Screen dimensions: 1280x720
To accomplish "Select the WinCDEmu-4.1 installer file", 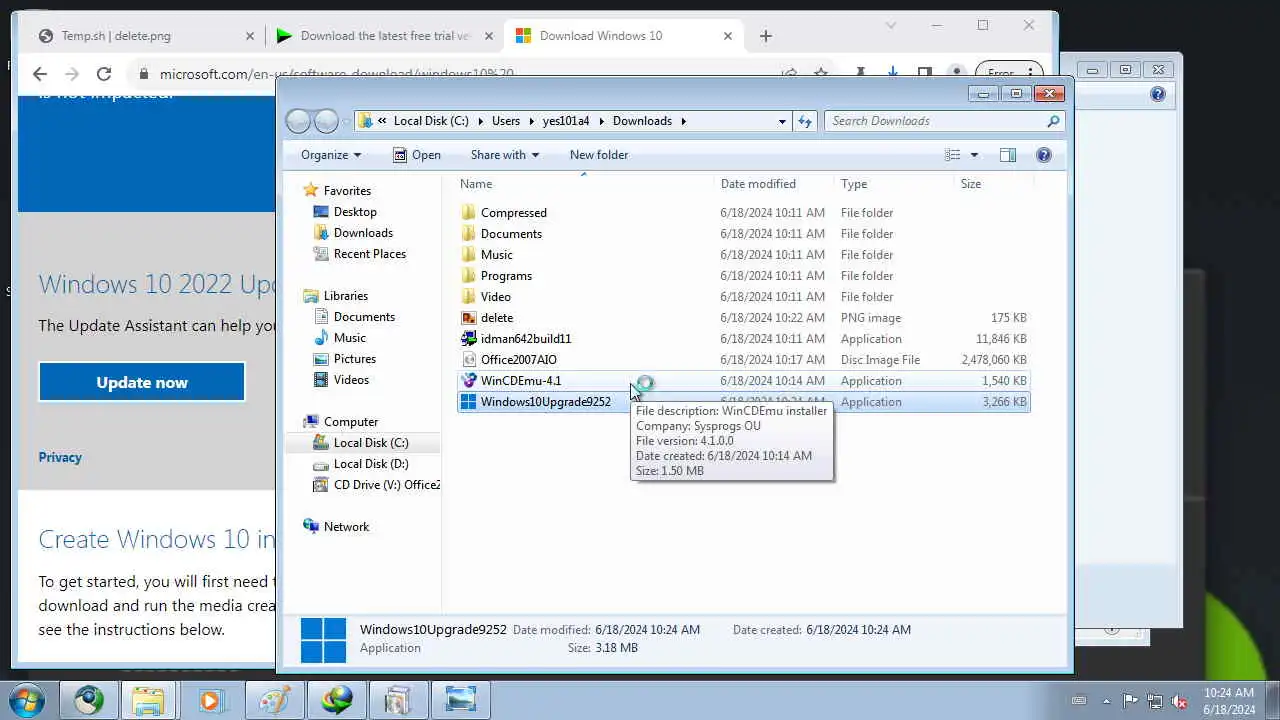I will pyautogui.click(x=521, y=381).
